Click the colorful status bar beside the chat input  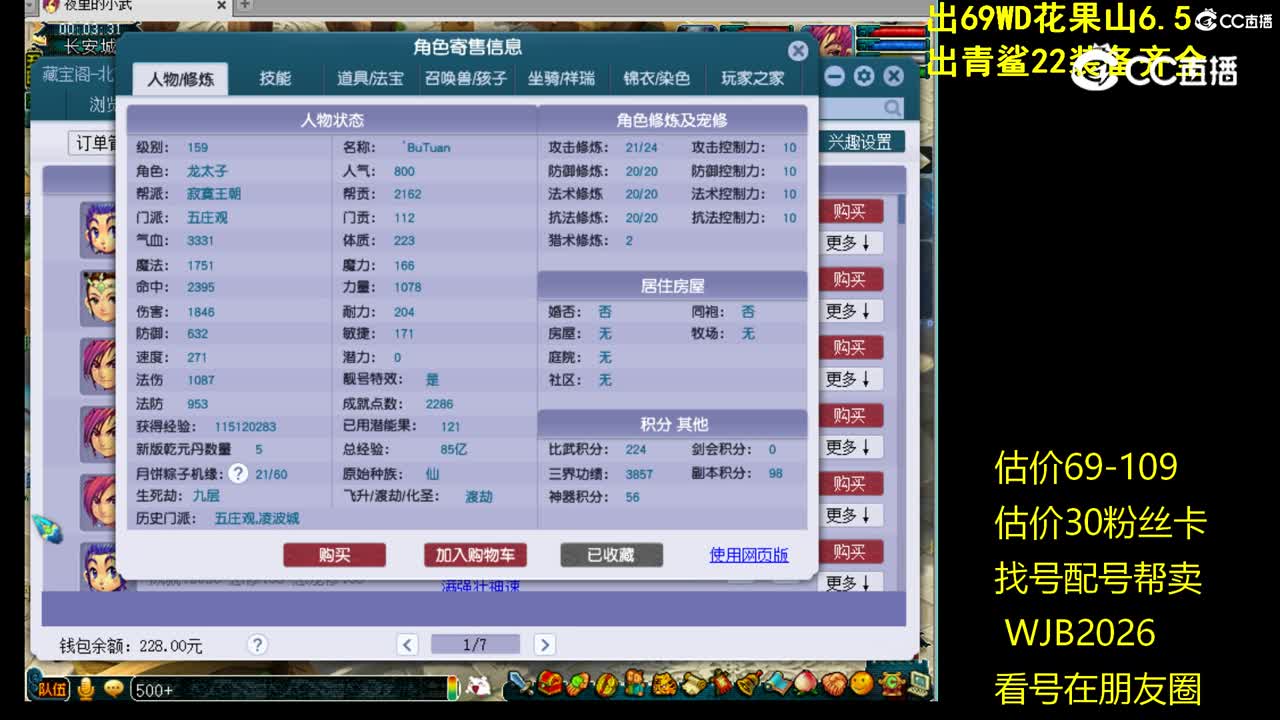coord(452,688)
